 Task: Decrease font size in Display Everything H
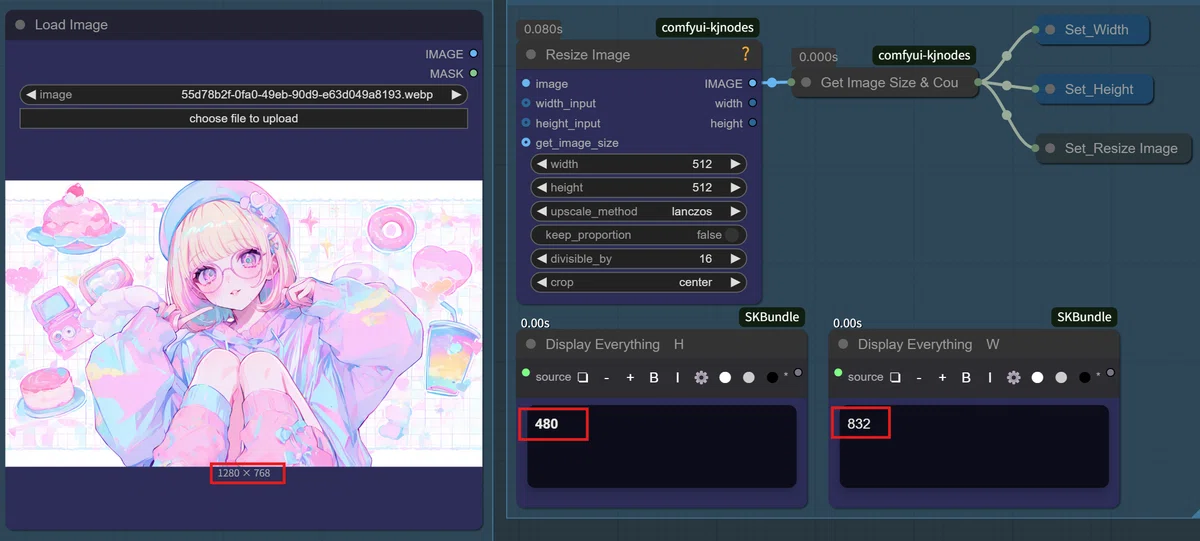(x=606, y=377)
